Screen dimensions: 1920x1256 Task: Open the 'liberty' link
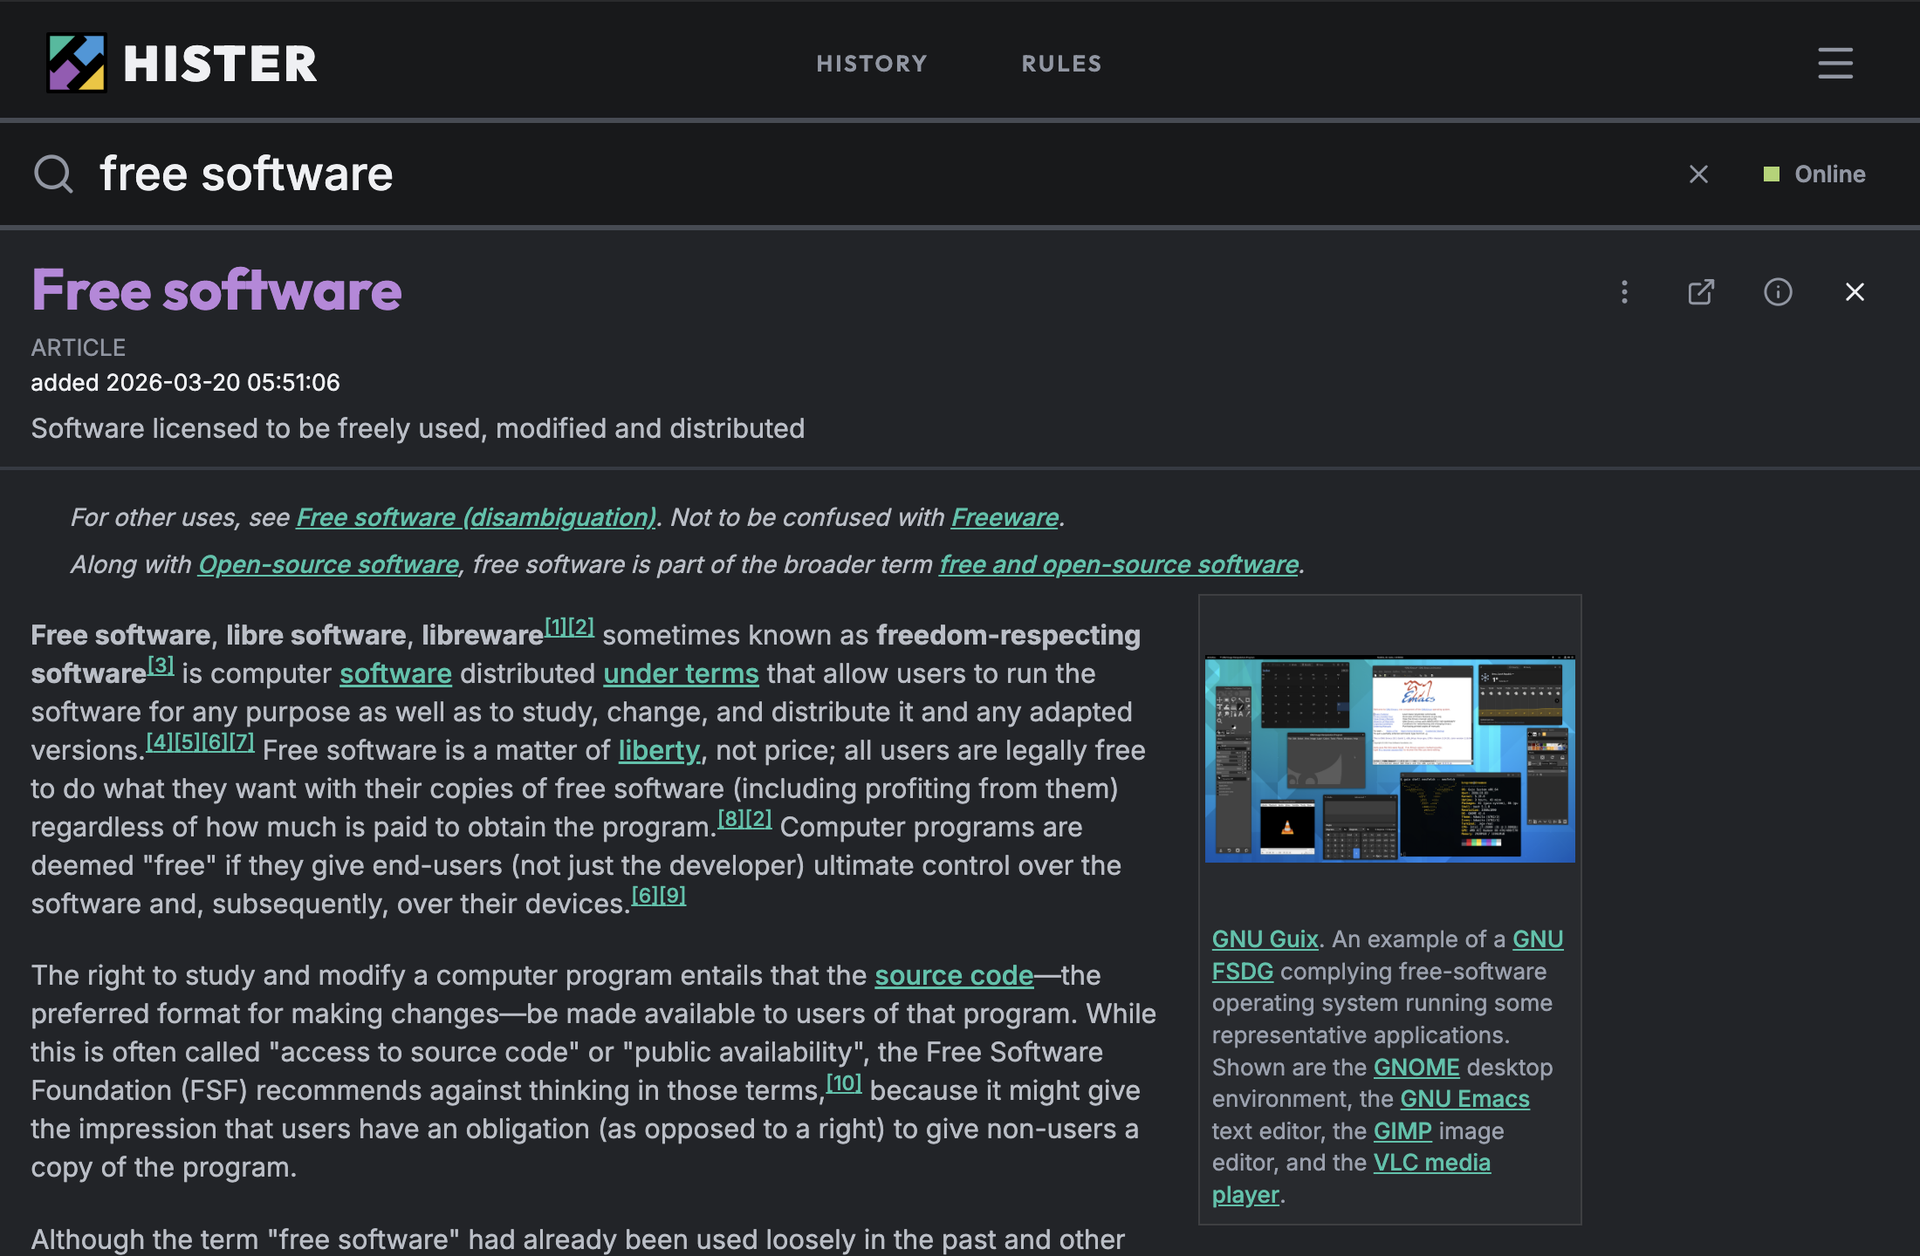[659, 751]
